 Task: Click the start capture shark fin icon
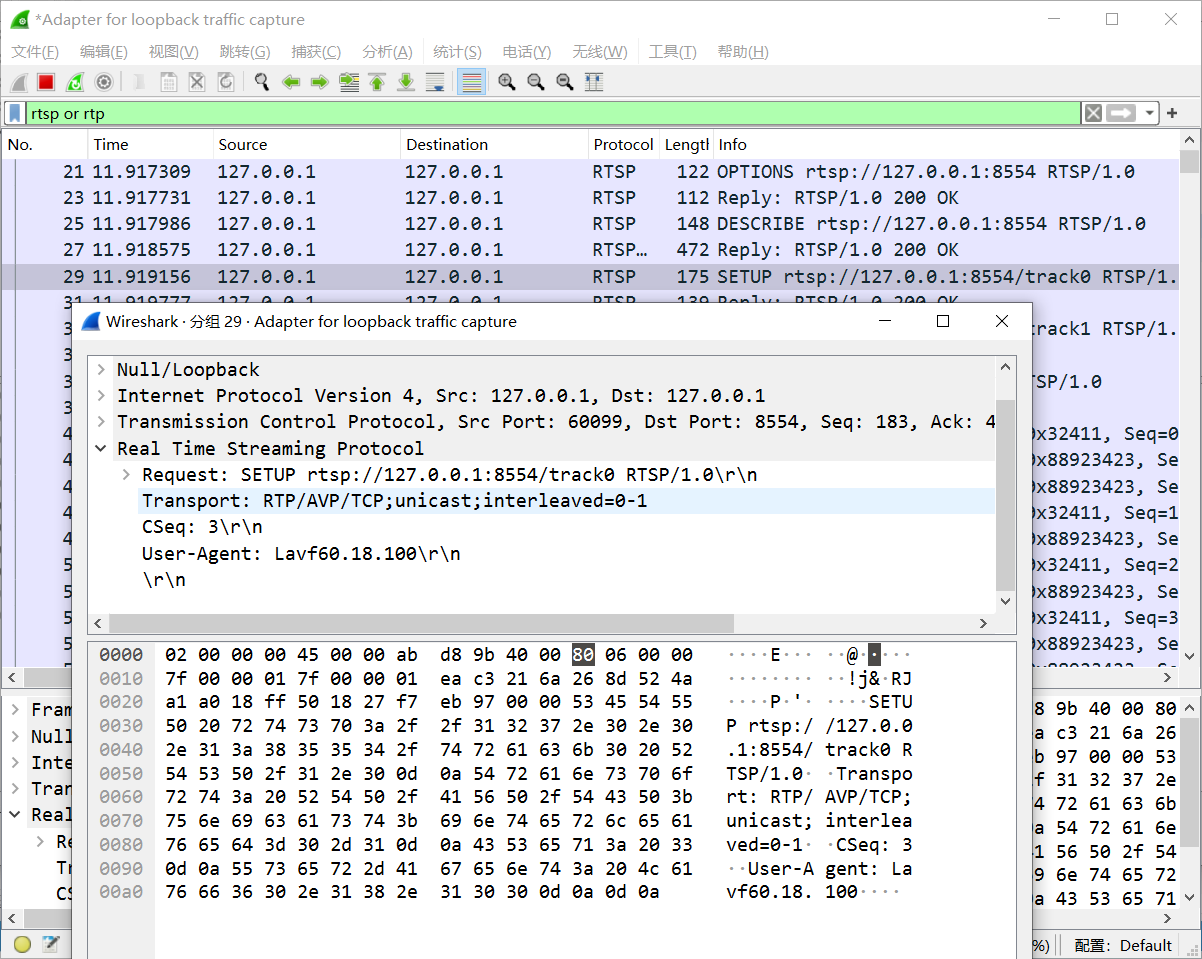(x=18, y=82)
